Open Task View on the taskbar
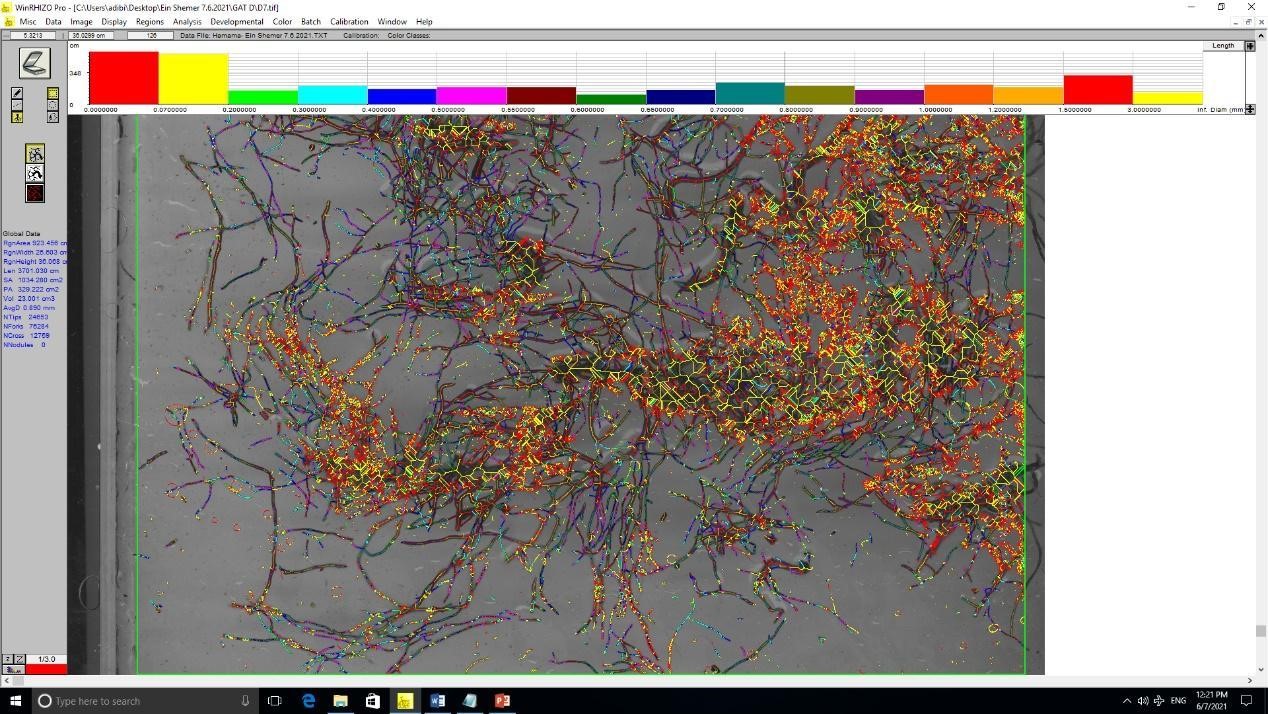Viewport: 1268px width, 714px height. pyautogui.click(x=275, y=701)
